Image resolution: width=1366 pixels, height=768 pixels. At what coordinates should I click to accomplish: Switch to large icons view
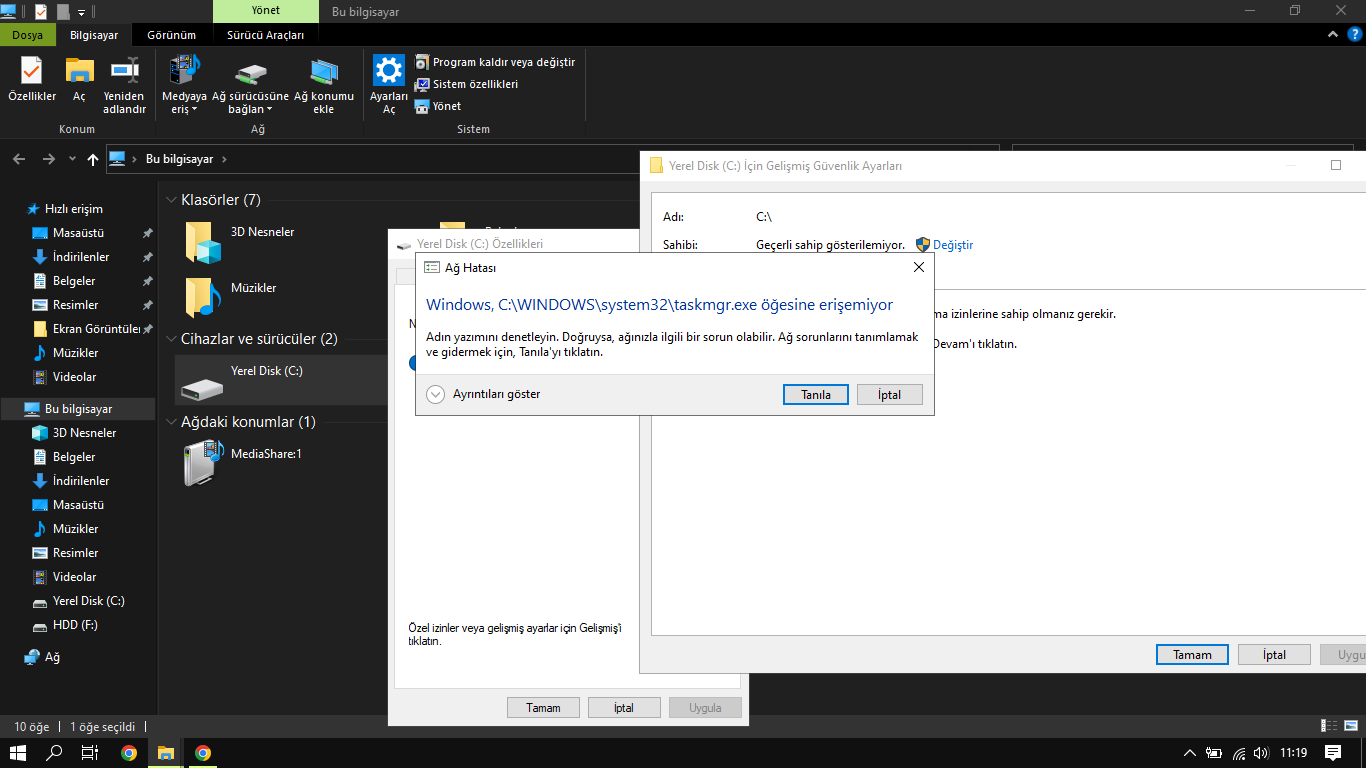pos(1350,726)
